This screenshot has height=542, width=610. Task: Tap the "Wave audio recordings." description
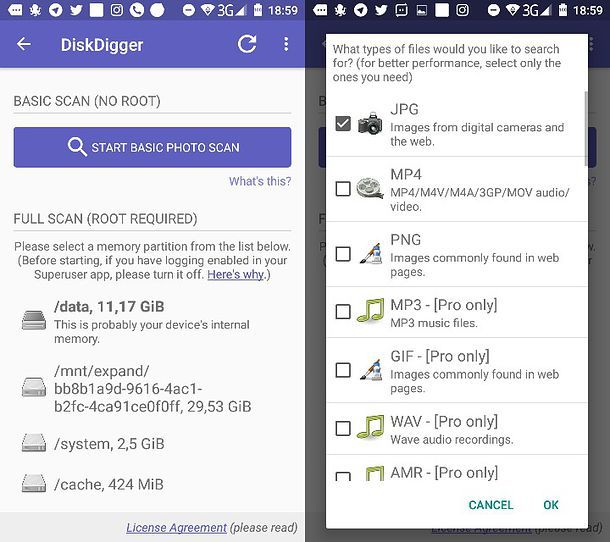coord(452,440)
